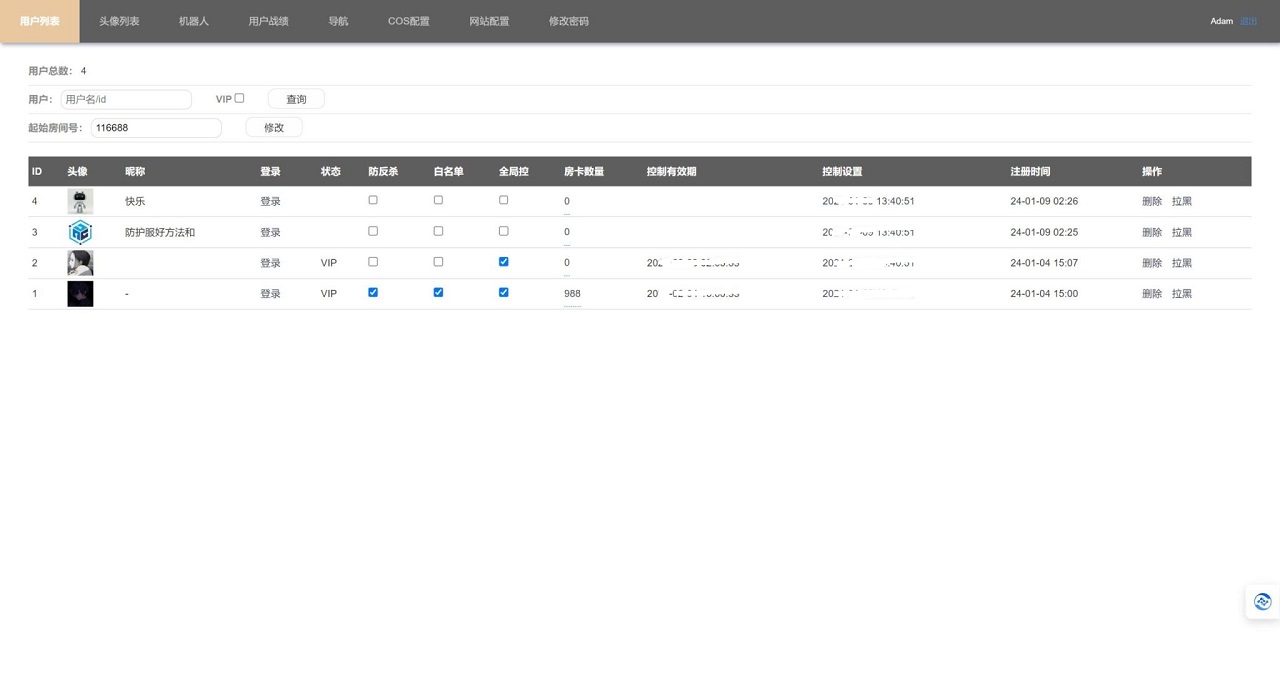Screen dimensions: 1280x690
Task: Click the blue cube avatar of user 3
Action: 80,232
